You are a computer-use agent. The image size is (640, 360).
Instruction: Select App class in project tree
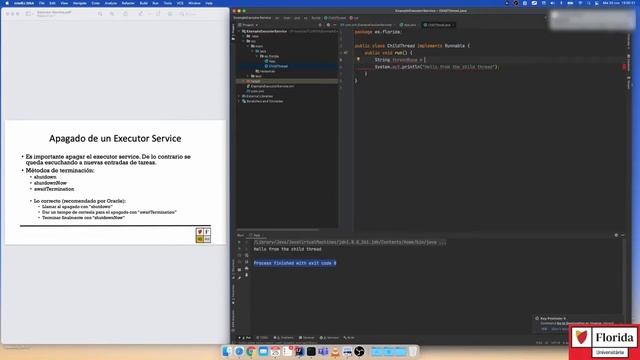point(272,61)
